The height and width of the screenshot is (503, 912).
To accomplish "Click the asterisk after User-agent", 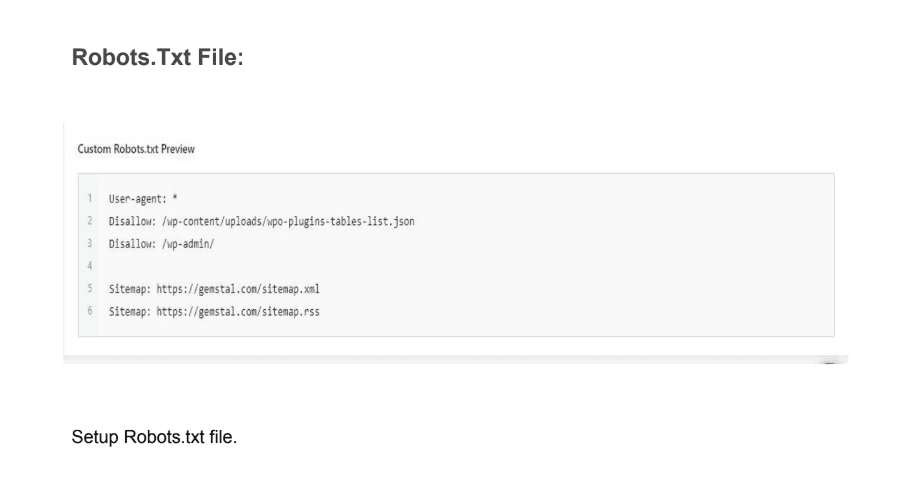I will coord(175,198).
